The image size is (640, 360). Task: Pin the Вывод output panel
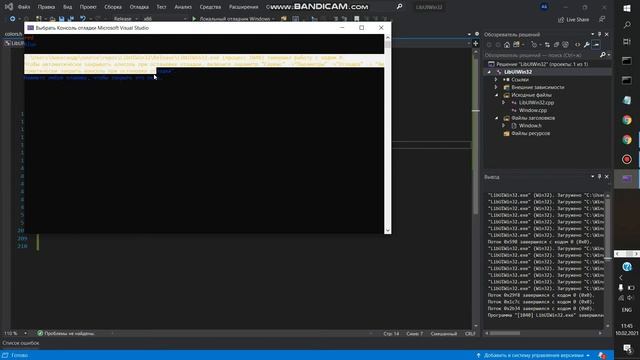(x=599, y=177)
